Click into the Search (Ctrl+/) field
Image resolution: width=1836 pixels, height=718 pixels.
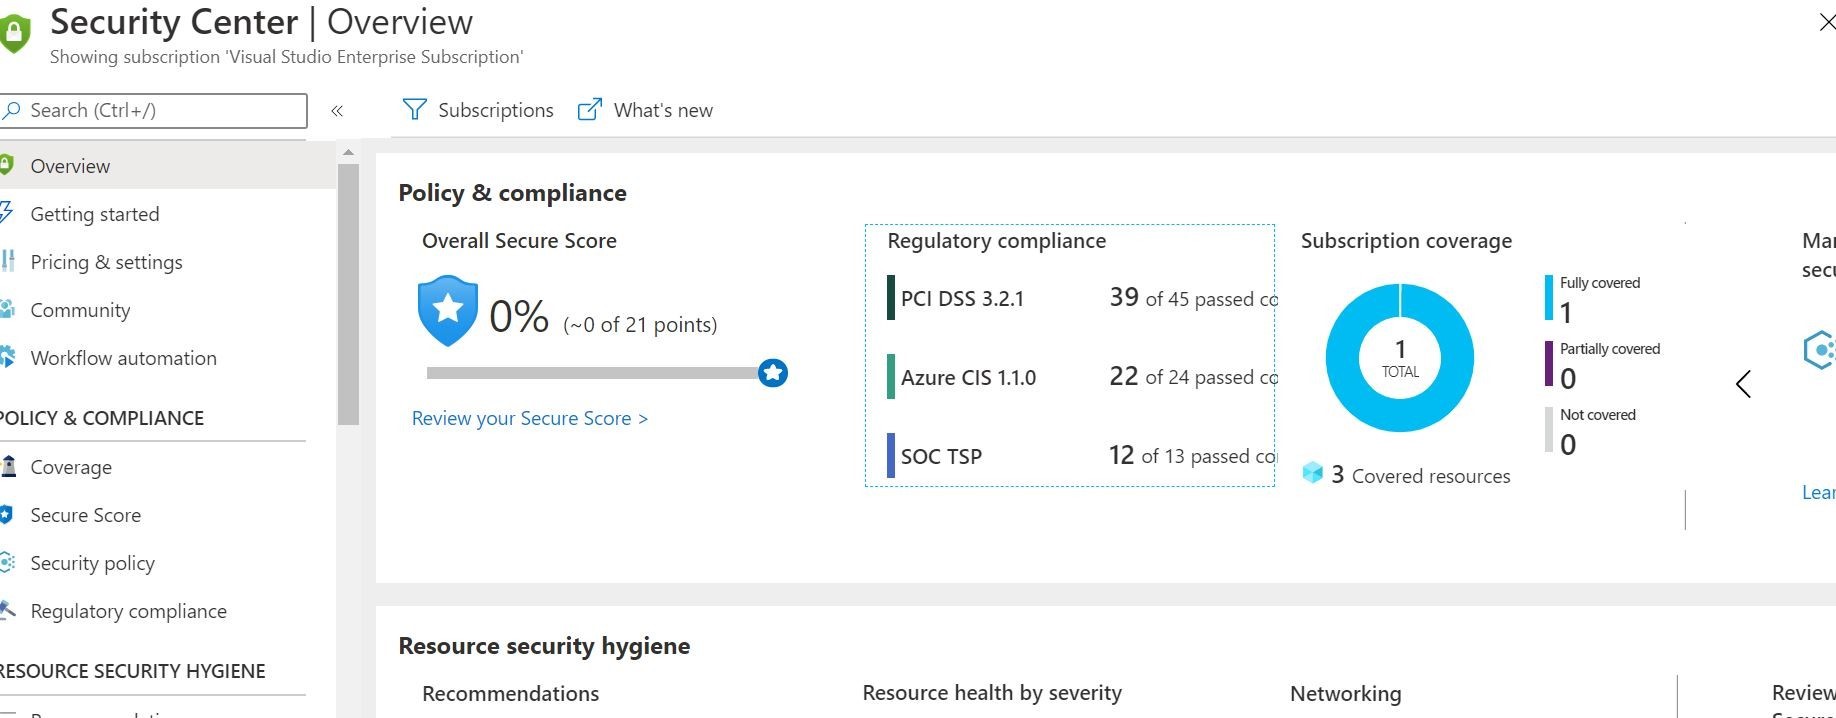[x=154, y=110]
